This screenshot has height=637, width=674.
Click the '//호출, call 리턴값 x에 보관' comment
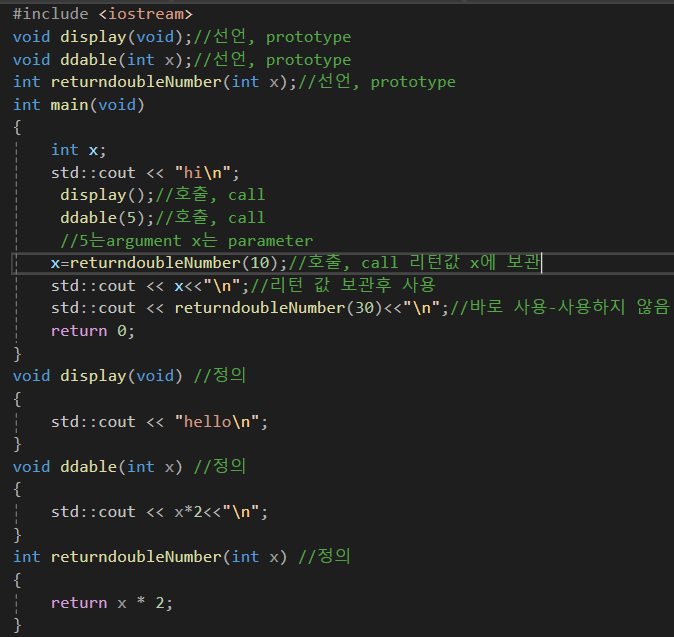(414, 262)
